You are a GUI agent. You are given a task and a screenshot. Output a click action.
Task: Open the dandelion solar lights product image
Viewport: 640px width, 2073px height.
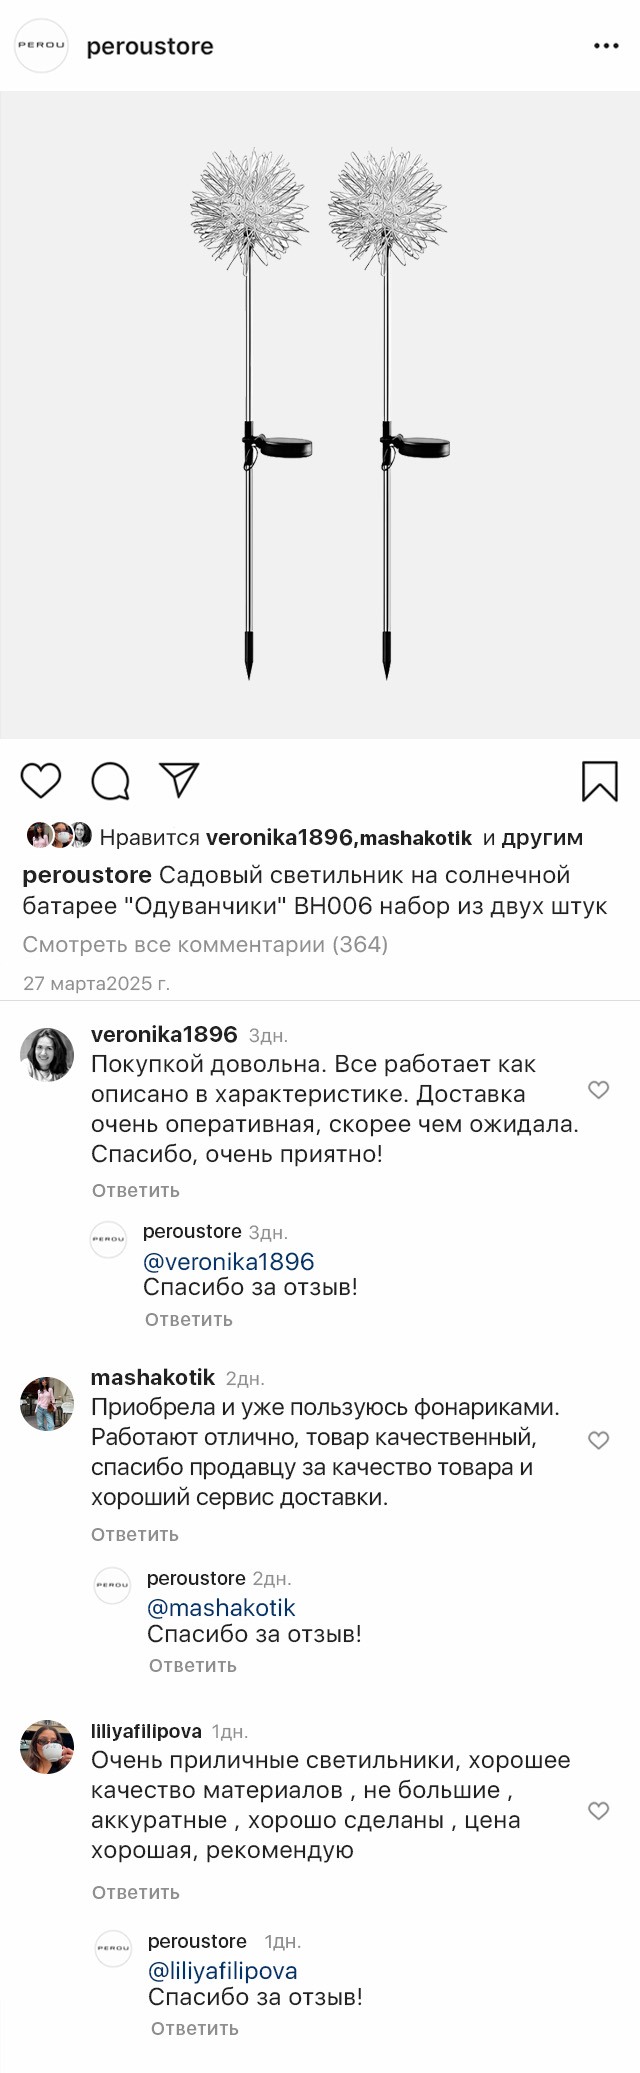pos(320,415)
